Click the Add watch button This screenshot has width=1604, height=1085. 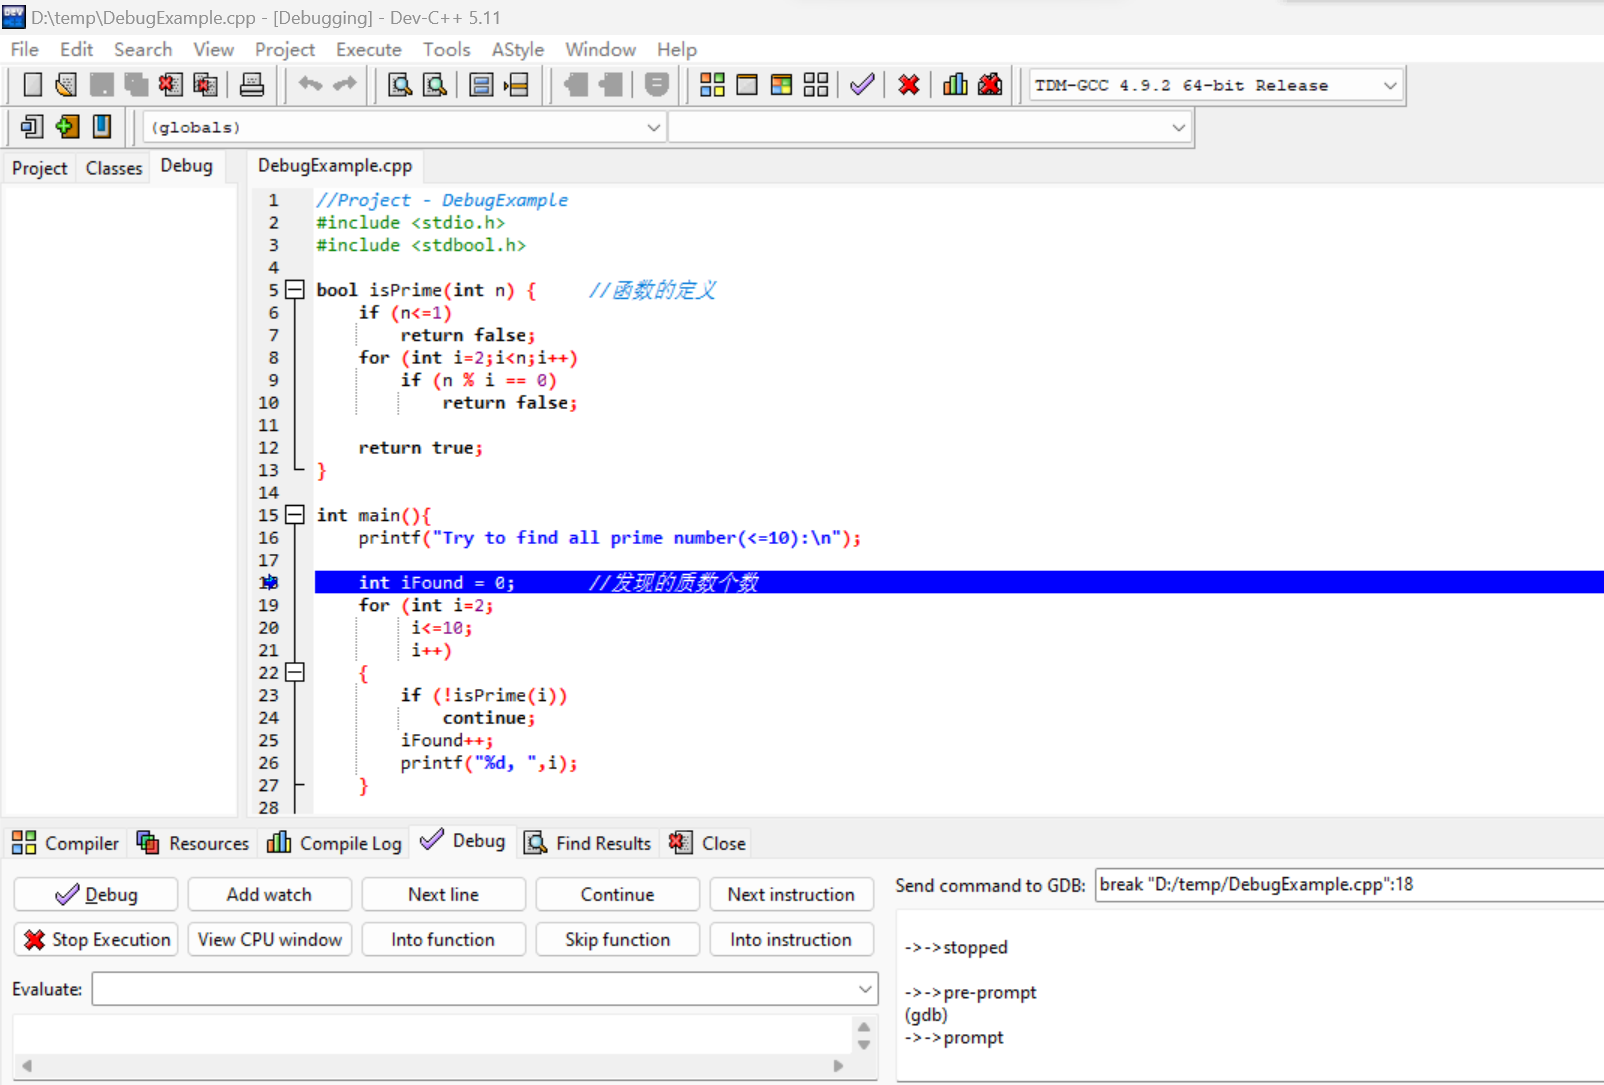(x=269, y=894)
